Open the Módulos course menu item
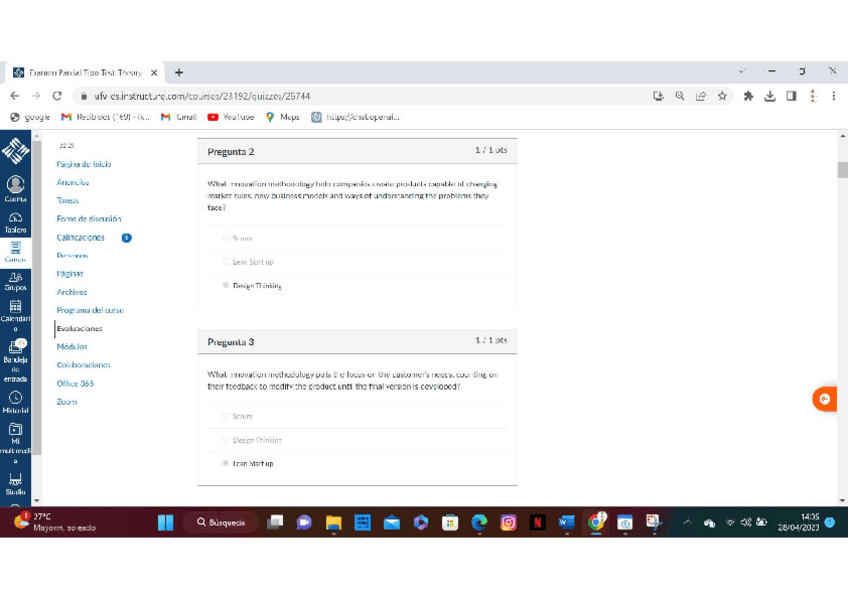848x599 pixels. [72, 347]
